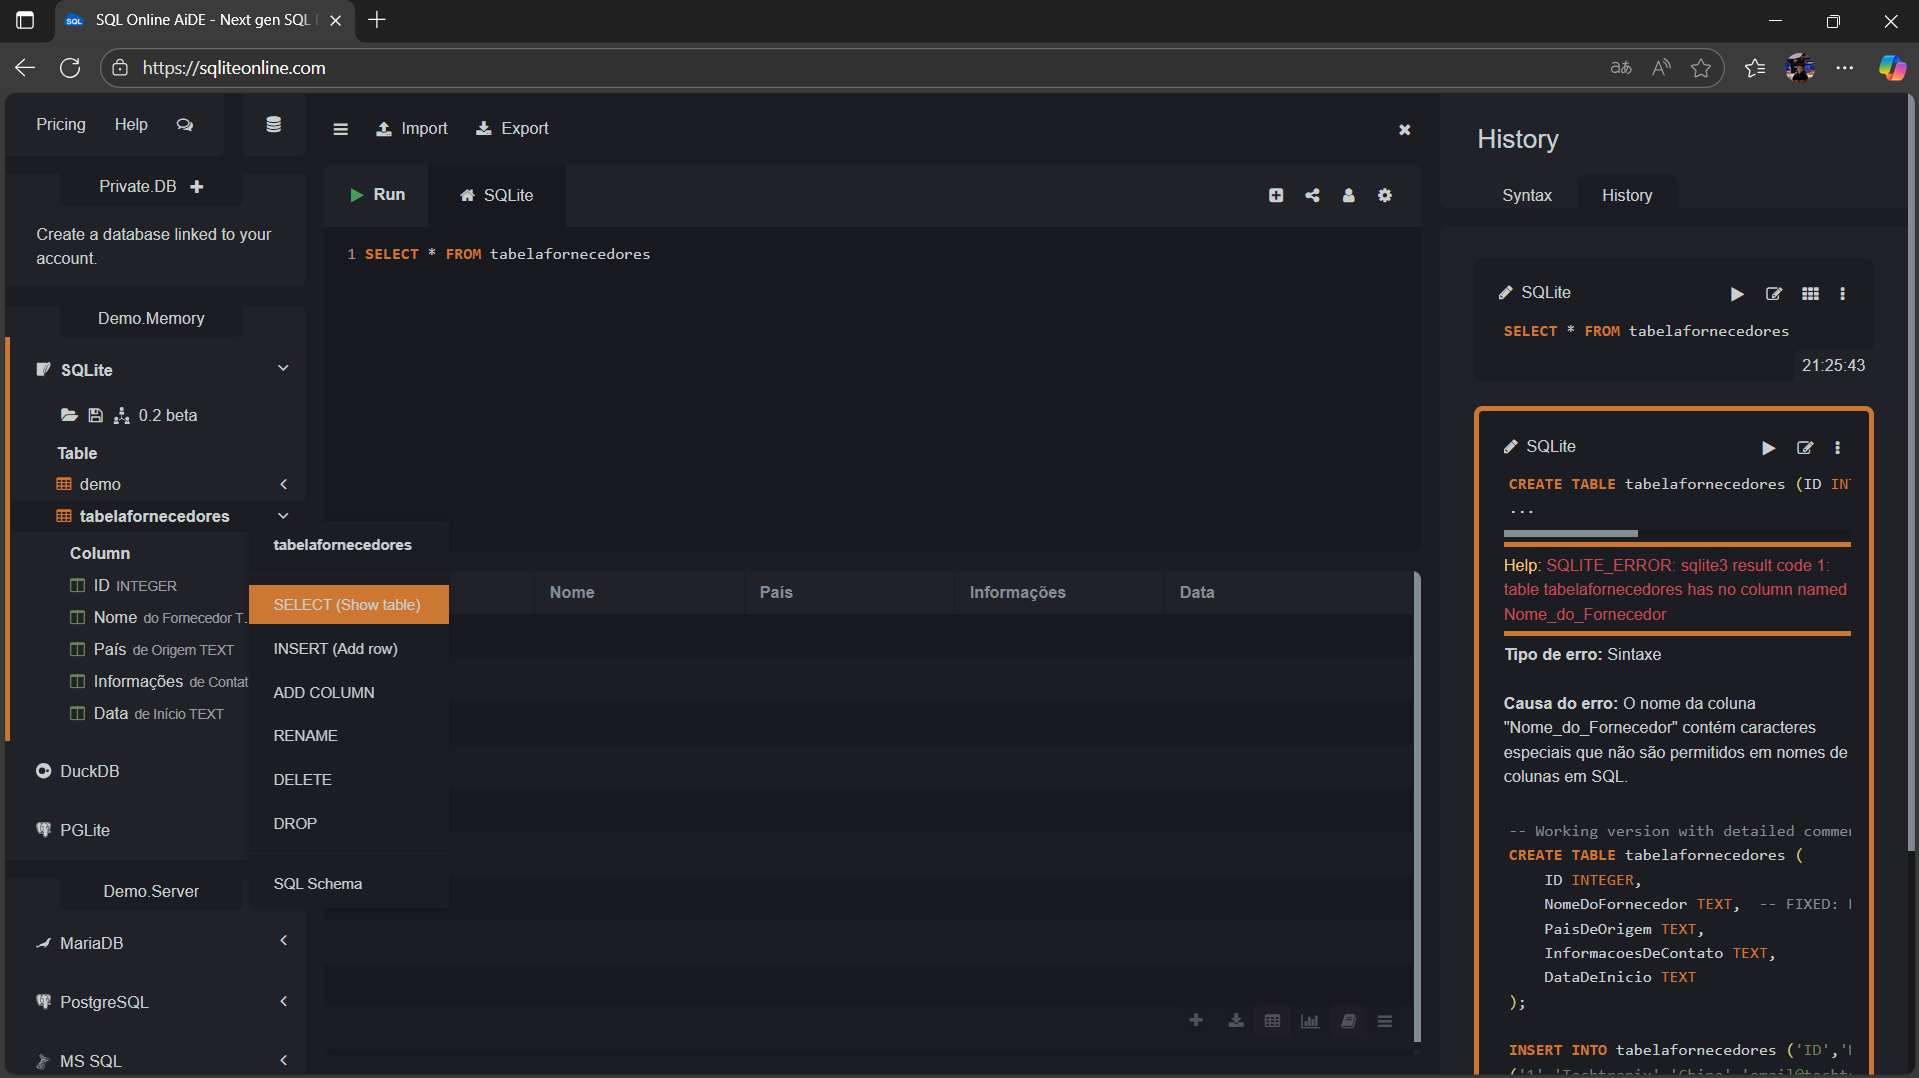1919x1078 pixels.
Task: Edit the CREATE TABLE history entry
Action: click(1805, 448)
